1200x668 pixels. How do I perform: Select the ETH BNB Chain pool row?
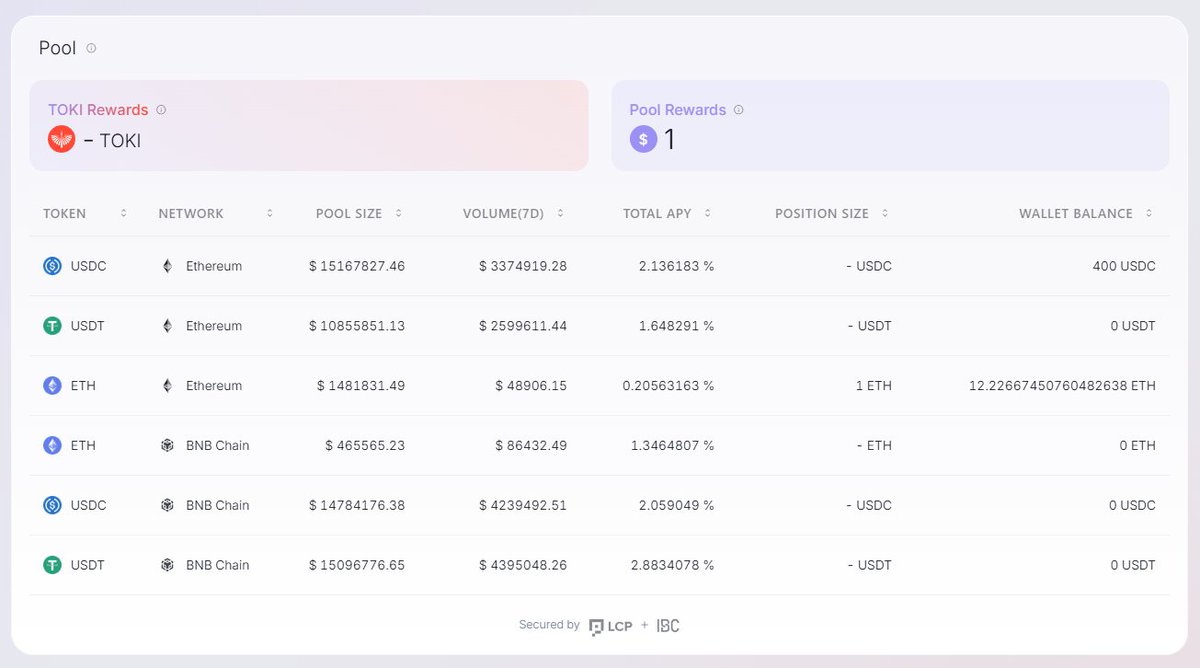click(600, 445)
